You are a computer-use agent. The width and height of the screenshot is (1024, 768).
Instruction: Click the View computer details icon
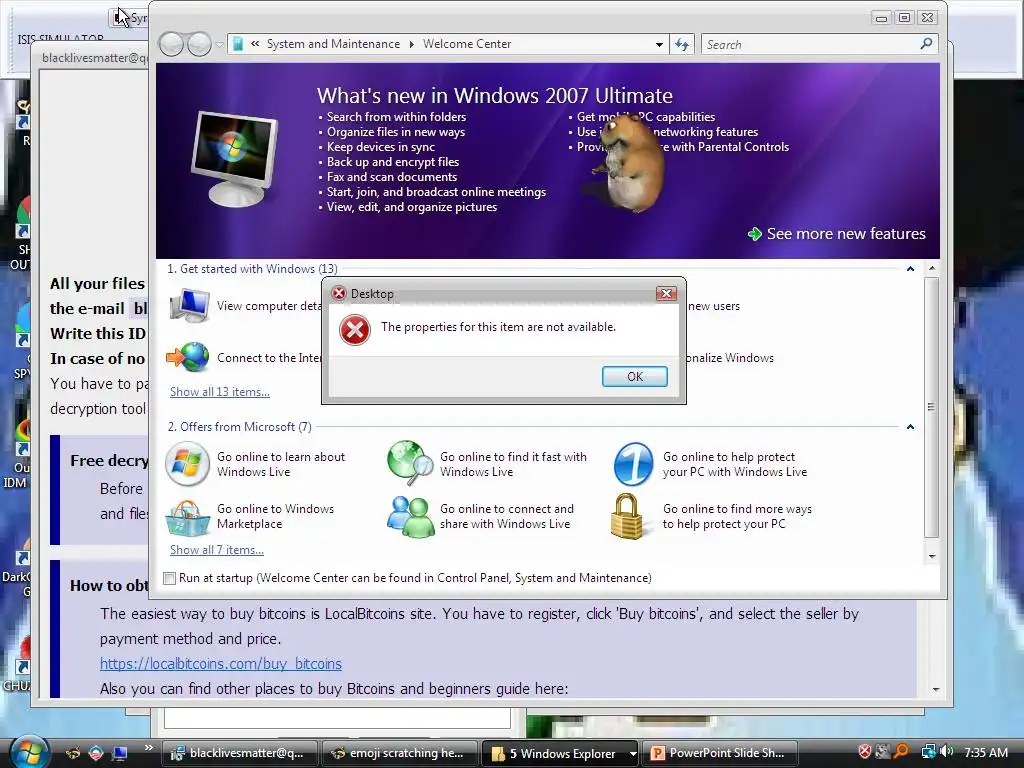189,306
